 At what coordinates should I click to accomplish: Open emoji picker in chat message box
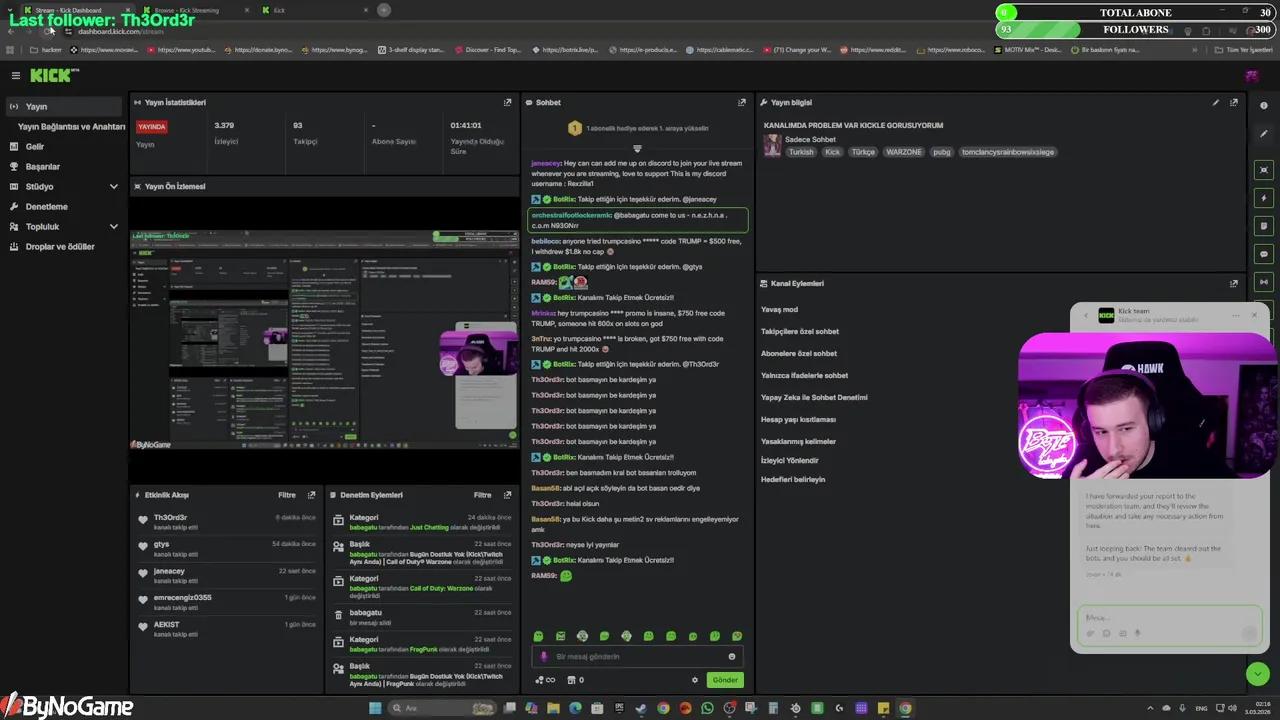[x=732, y=656]
